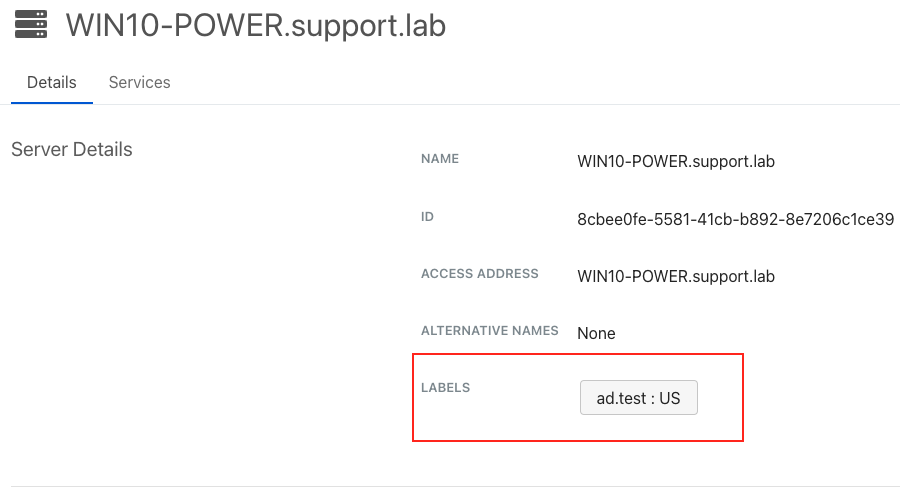Click the WIN10-POWER.support.lab page title heading
Screen dimensions: 900x489
(256, 25)
